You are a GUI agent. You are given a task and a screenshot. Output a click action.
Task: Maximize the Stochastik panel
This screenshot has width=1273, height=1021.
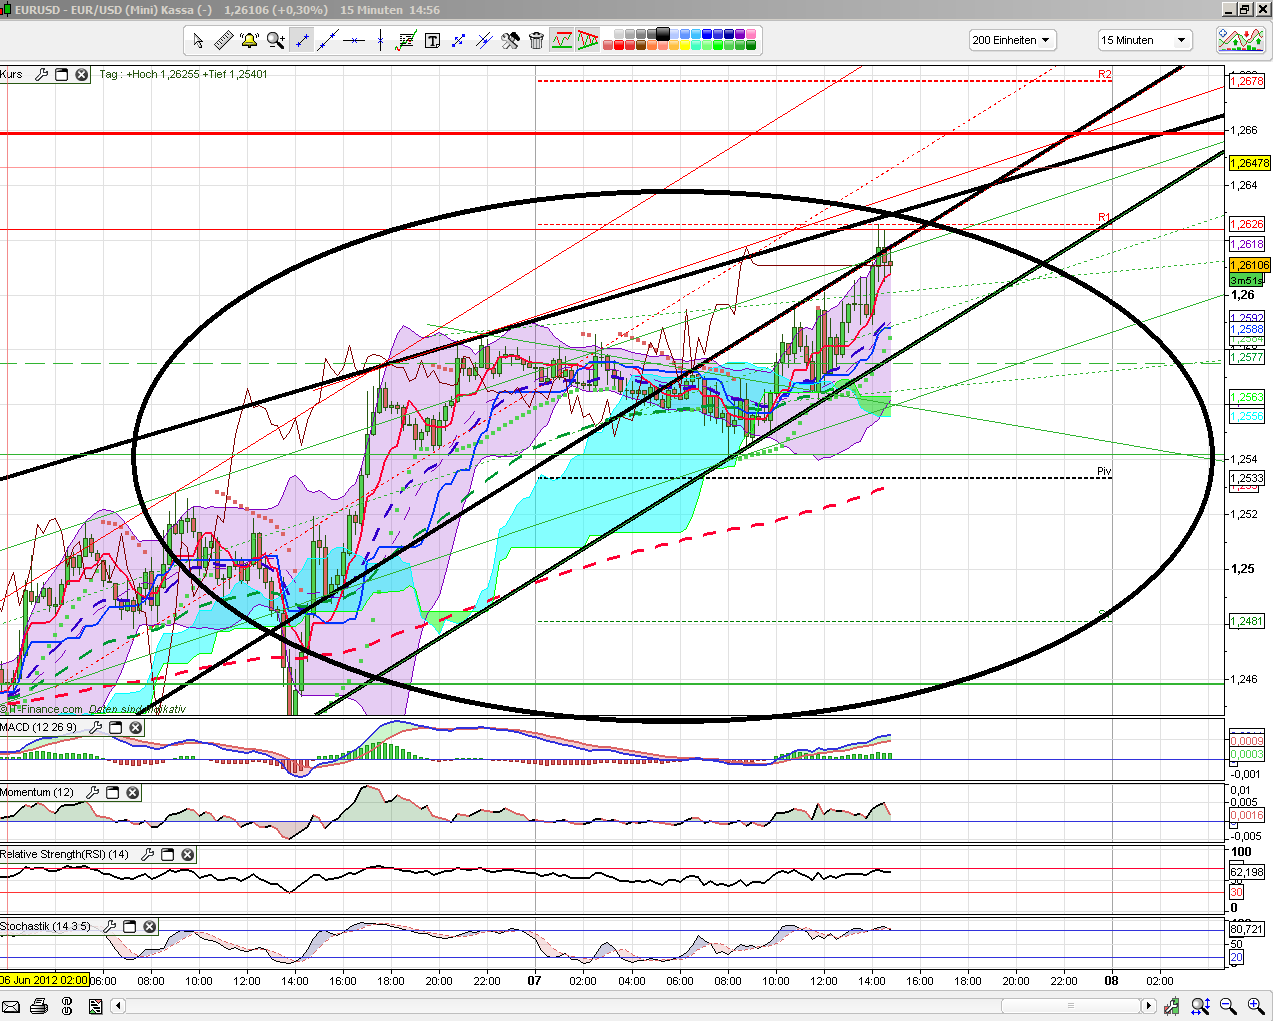[130, 926]
